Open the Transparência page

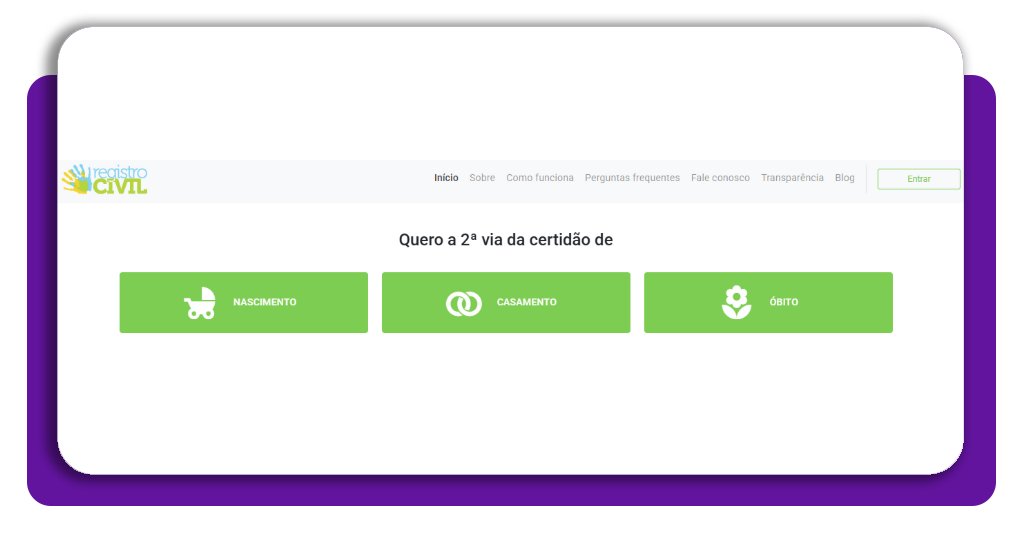(792, 178)
